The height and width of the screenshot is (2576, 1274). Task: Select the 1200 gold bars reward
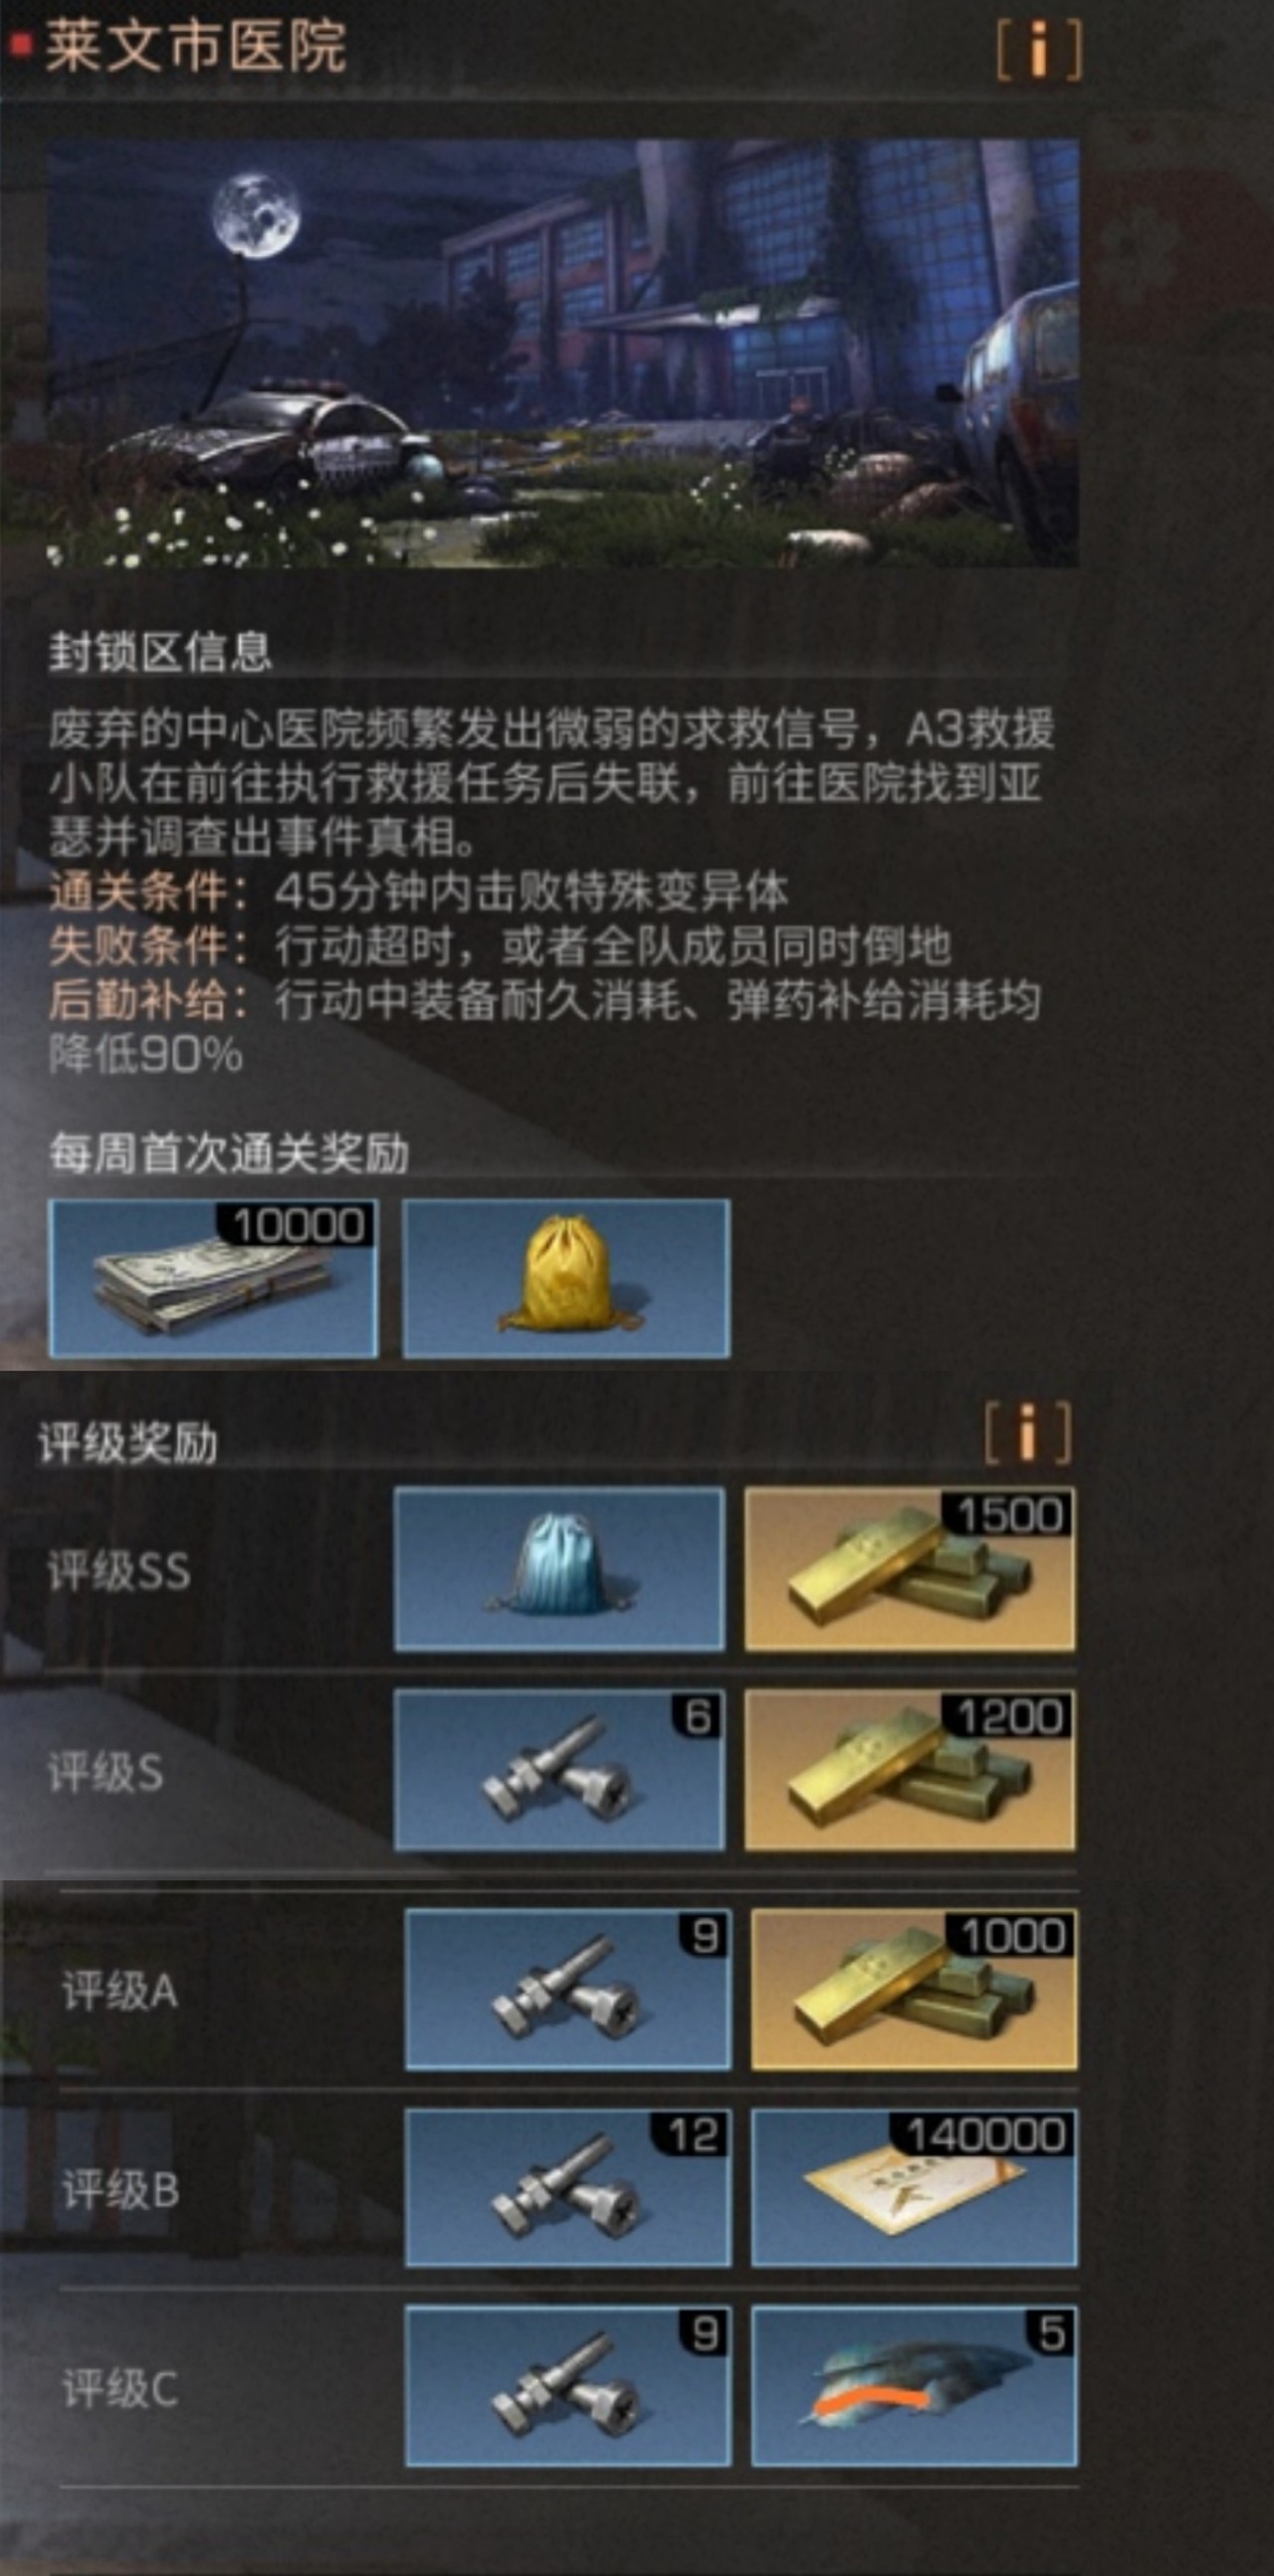910,1770
